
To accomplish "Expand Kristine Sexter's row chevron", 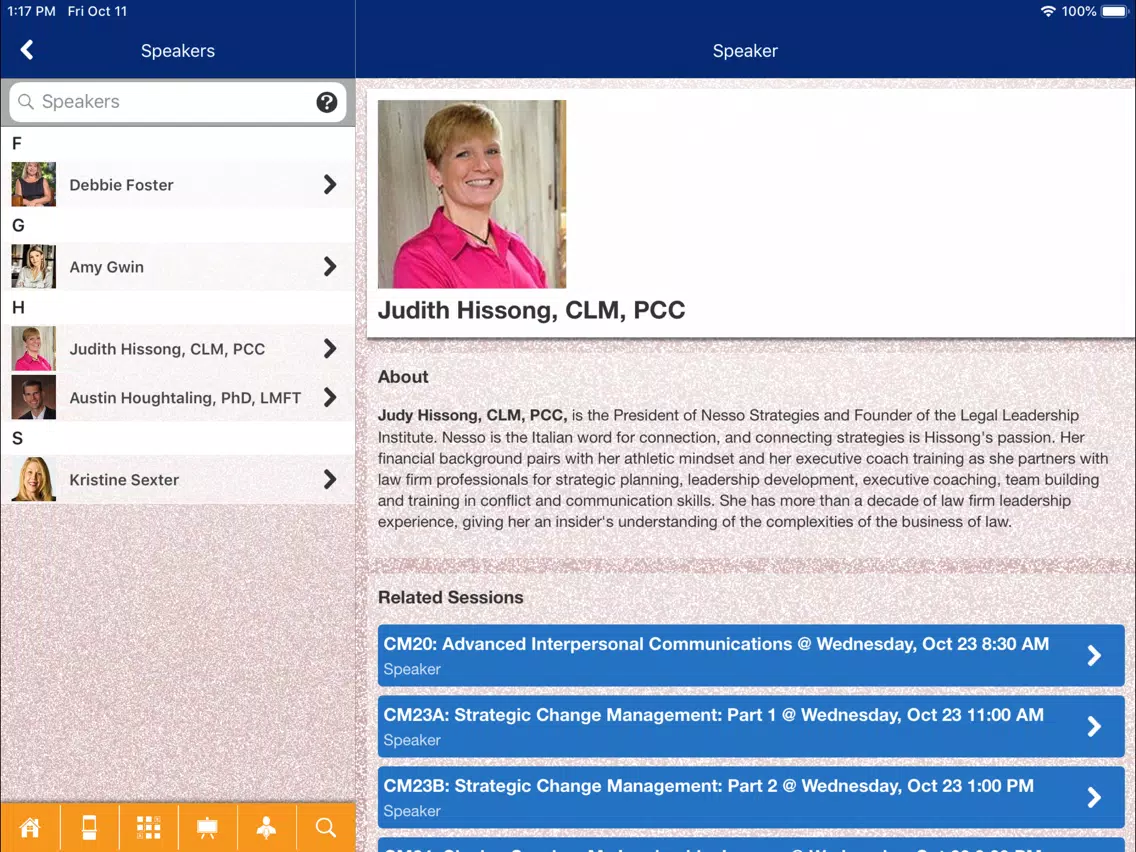I will tap(330, 479).
